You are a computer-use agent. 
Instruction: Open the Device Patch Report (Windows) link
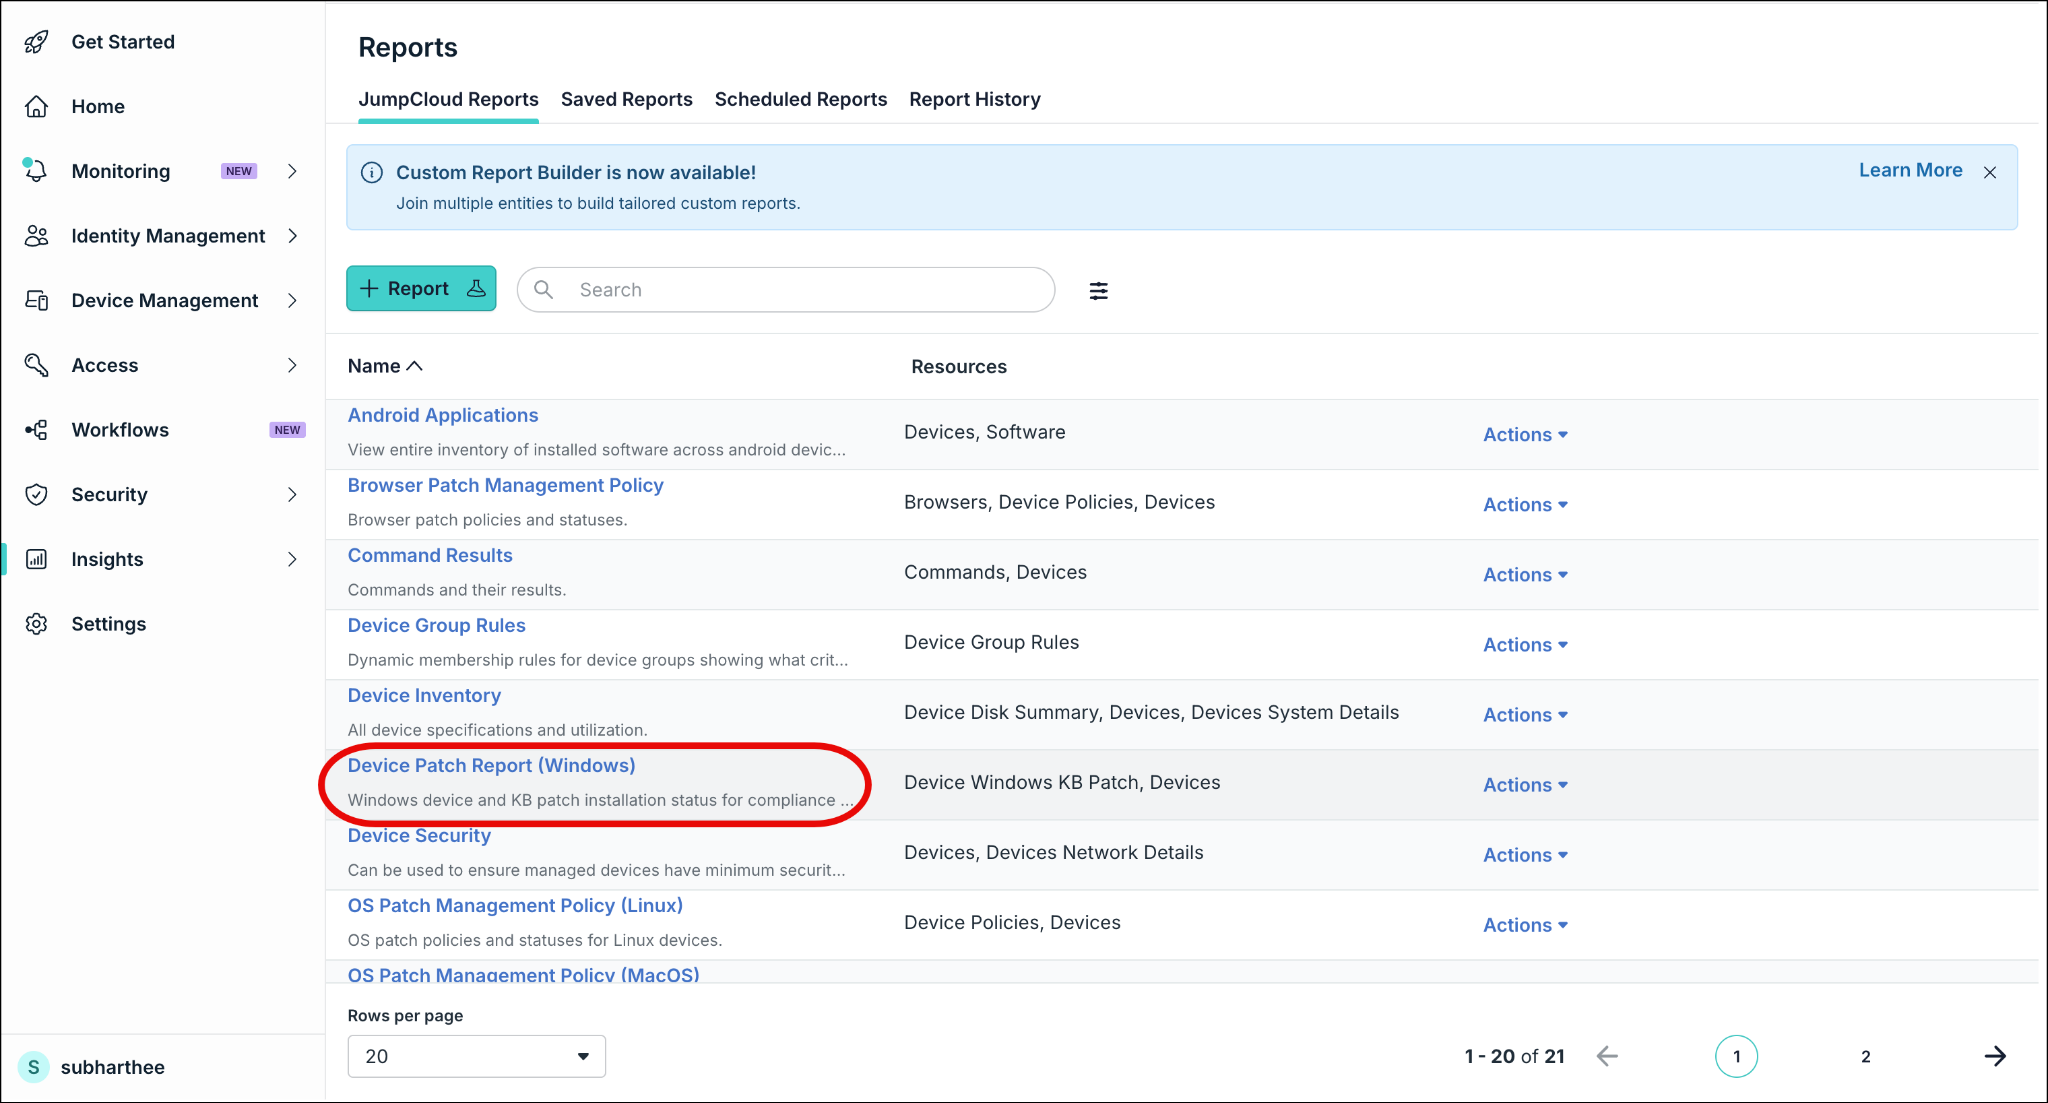point(491,765)
